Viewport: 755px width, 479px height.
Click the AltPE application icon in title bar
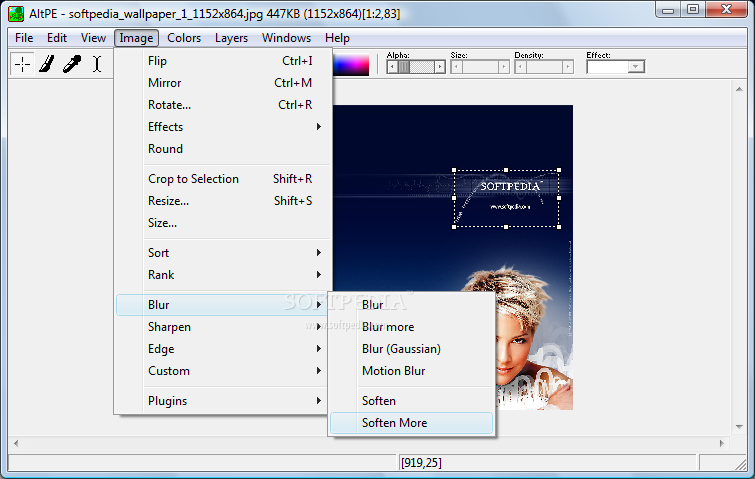pos(16,13)
